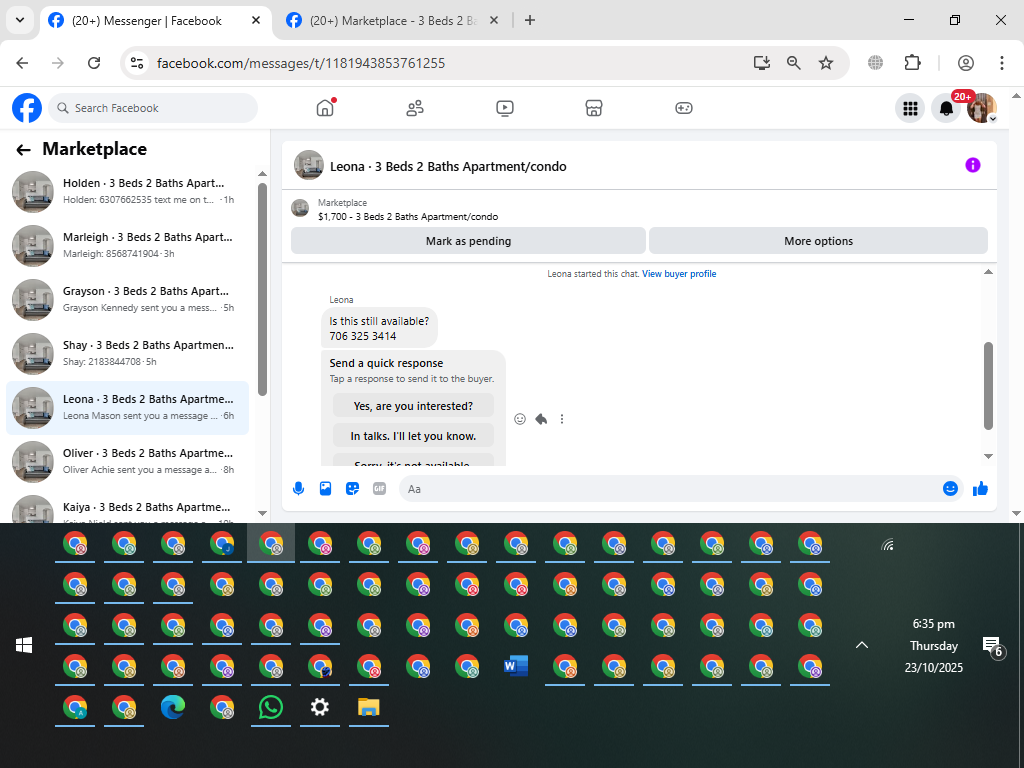The width and height of the screenshot is (1024, 768).
Task: Send a thumbs-up like
Action: click(980, 488)
